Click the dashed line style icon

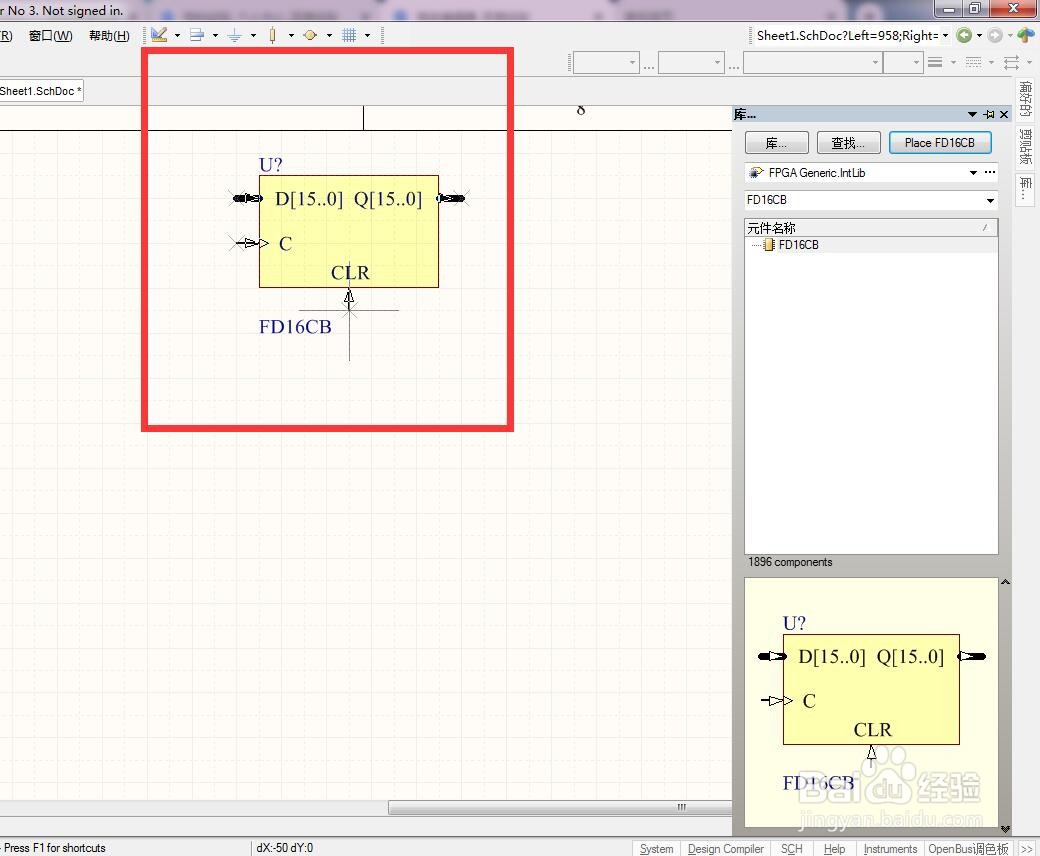(973, 62)
